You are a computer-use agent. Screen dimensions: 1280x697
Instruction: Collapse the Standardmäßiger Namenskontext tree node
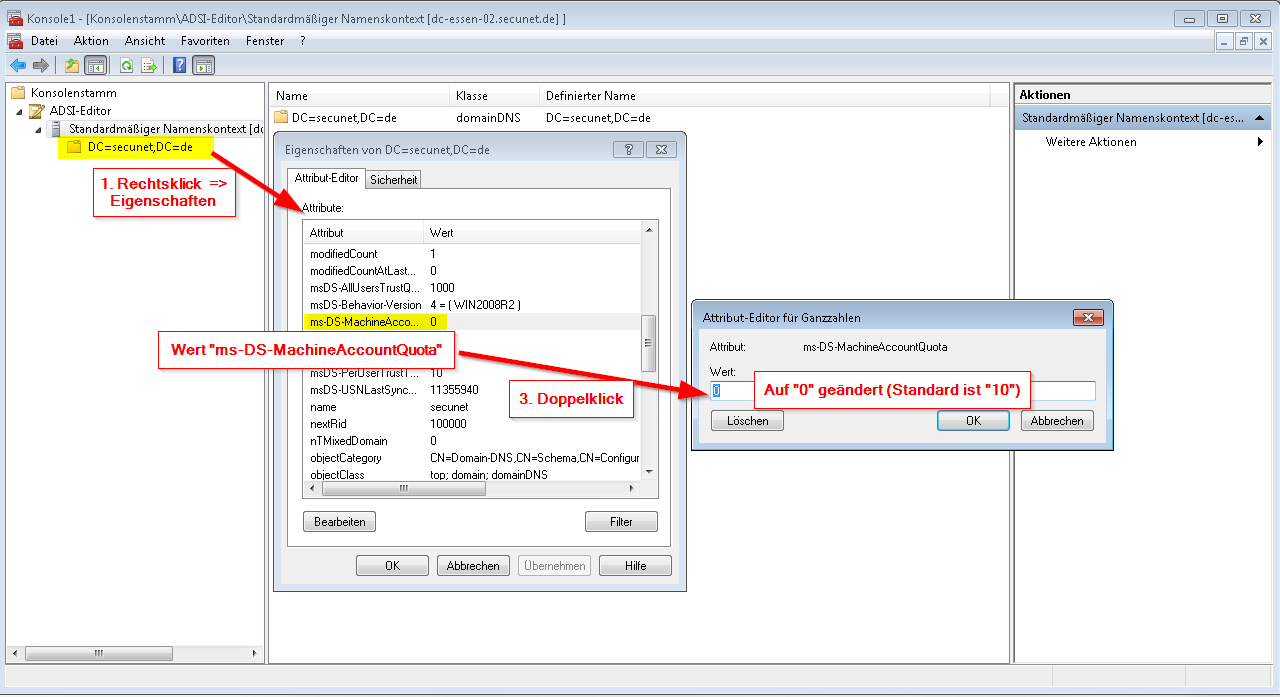pos(39,129)
